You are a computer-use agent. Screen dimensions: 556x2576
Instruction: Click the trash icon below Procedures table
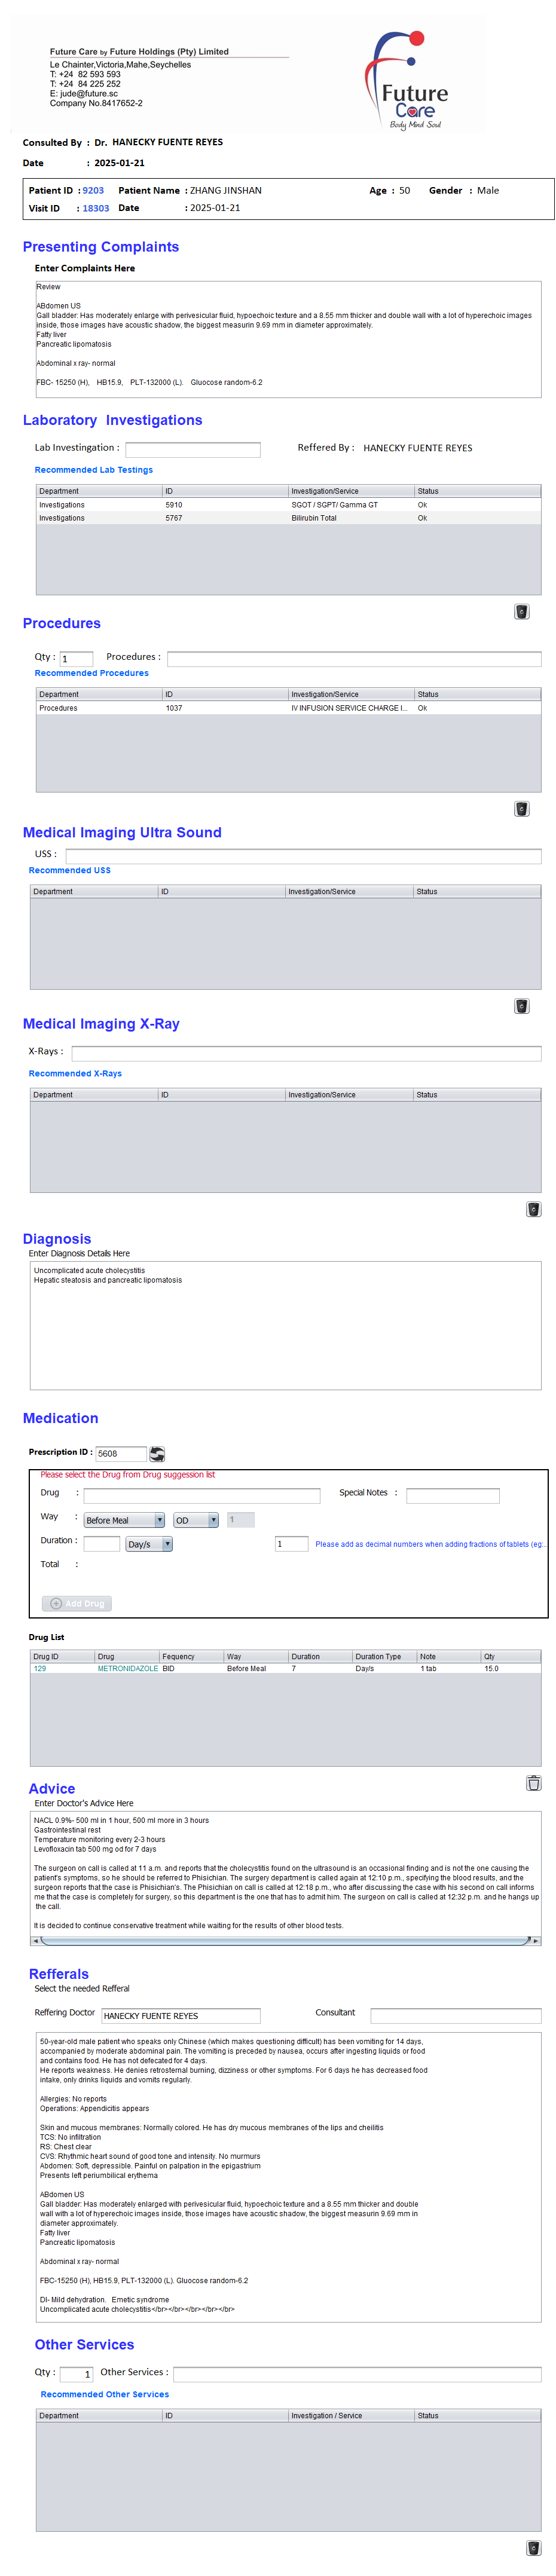pos(521,808)
